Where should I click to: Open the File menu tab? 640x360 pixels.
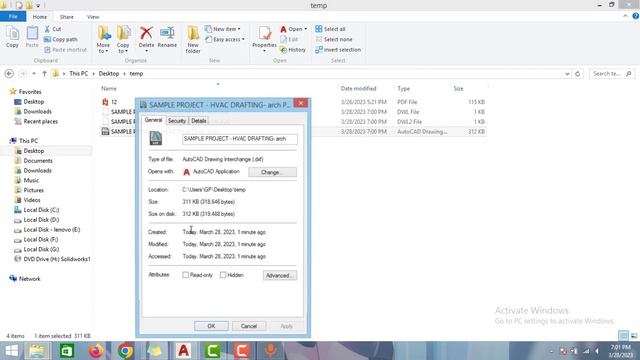[x=13, y=16]
